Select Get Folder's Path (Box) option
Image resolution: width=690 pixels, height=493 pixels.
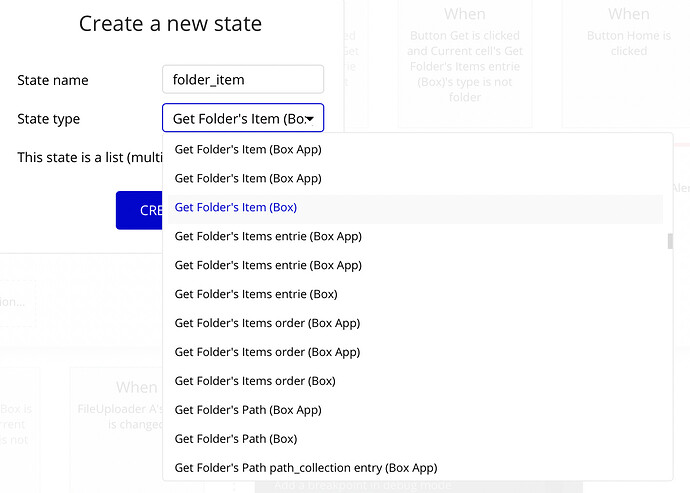[415, 439]
